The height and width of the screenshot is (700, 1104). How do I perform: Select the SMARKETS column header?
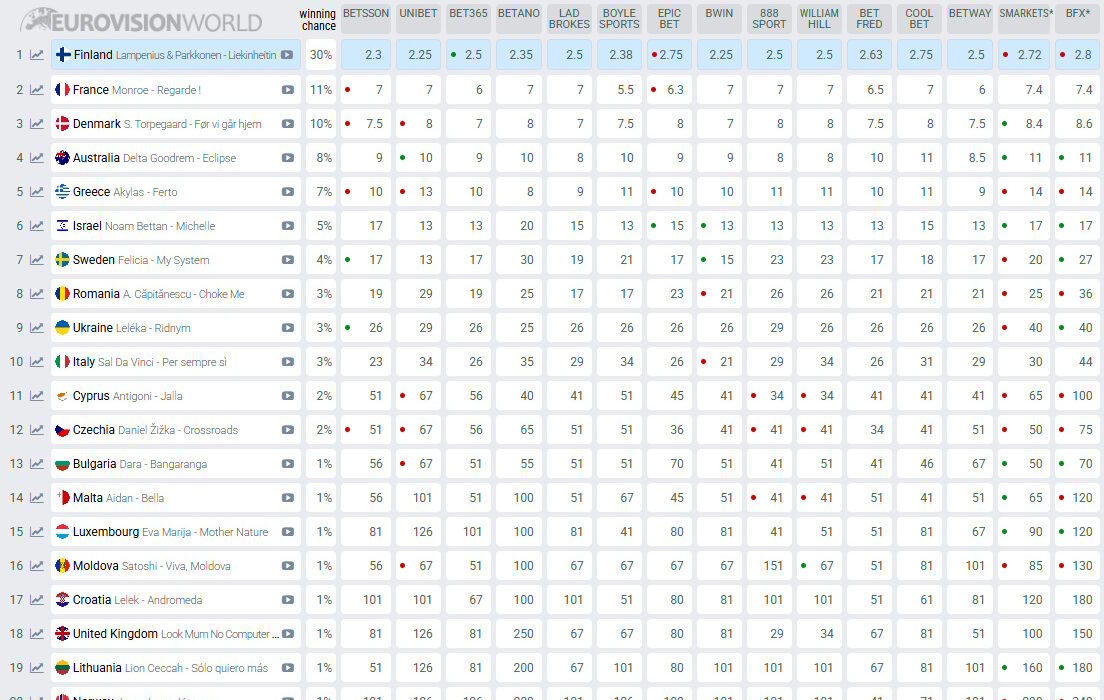(1024, 14)
